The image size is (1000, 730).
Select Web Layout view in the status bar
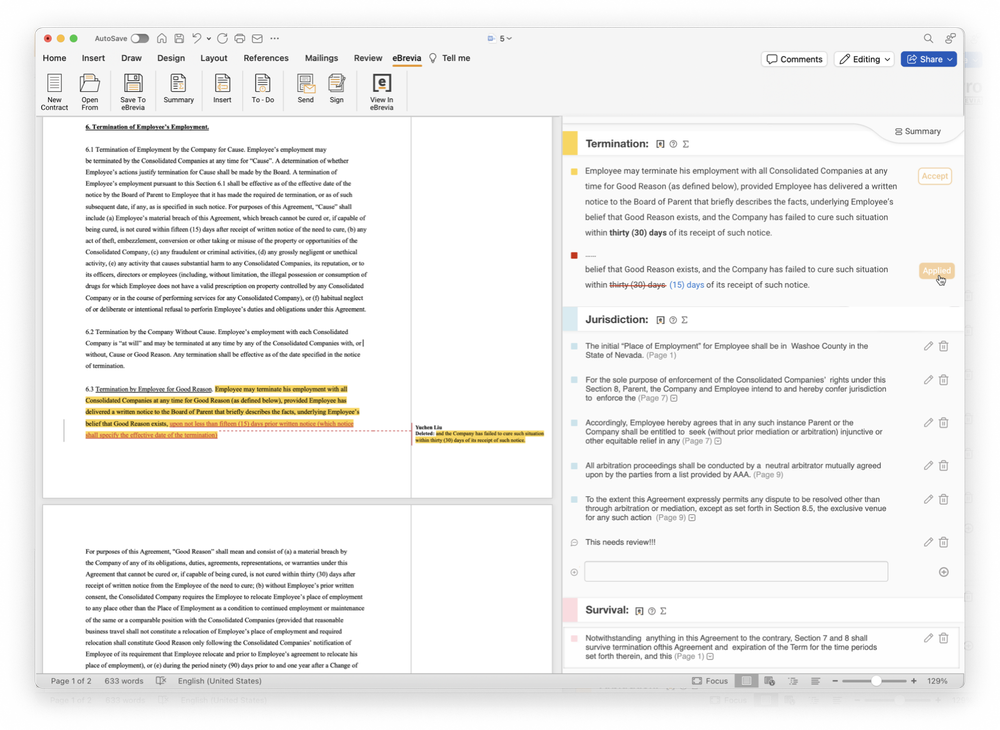pos(769,681)
